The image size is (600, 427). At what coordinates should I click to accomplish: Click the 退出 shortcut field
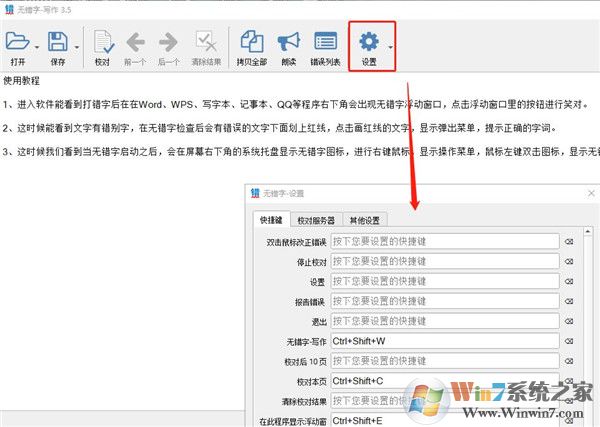coord(445,321)
